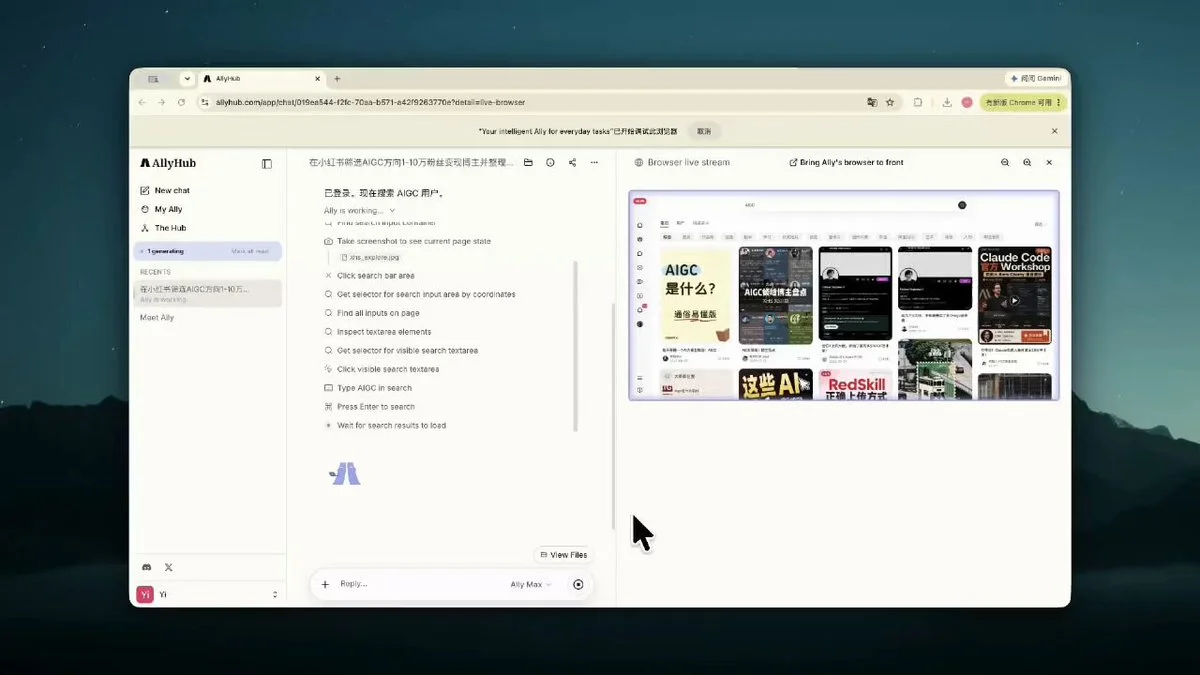Stop generation with the stop button

[578, 584]
